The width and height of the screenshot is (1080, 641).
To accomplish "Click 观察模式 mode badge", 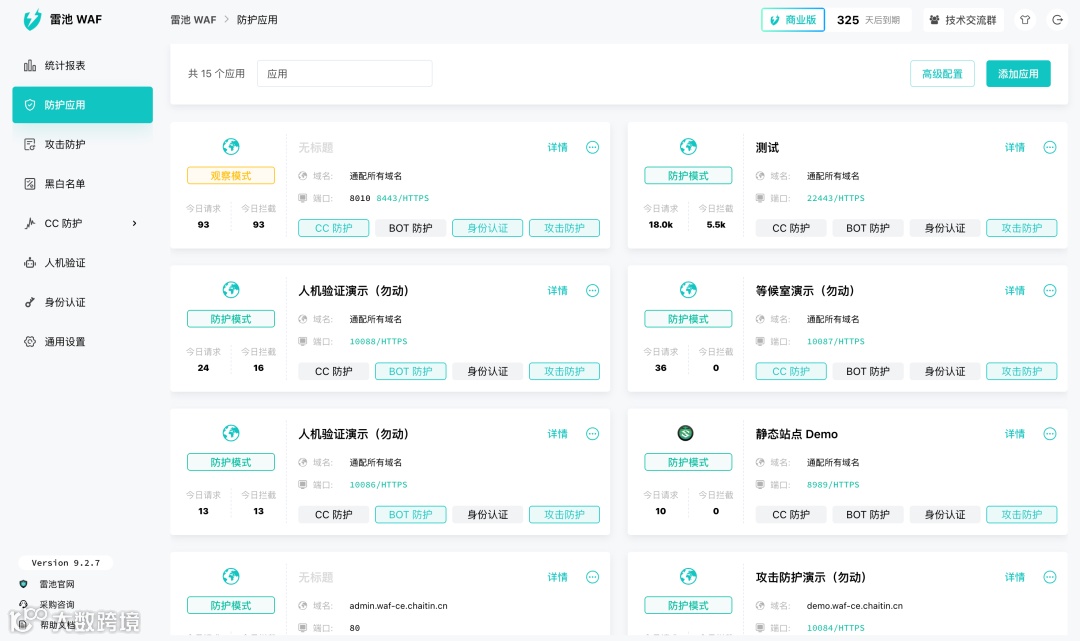I will 231,176.
